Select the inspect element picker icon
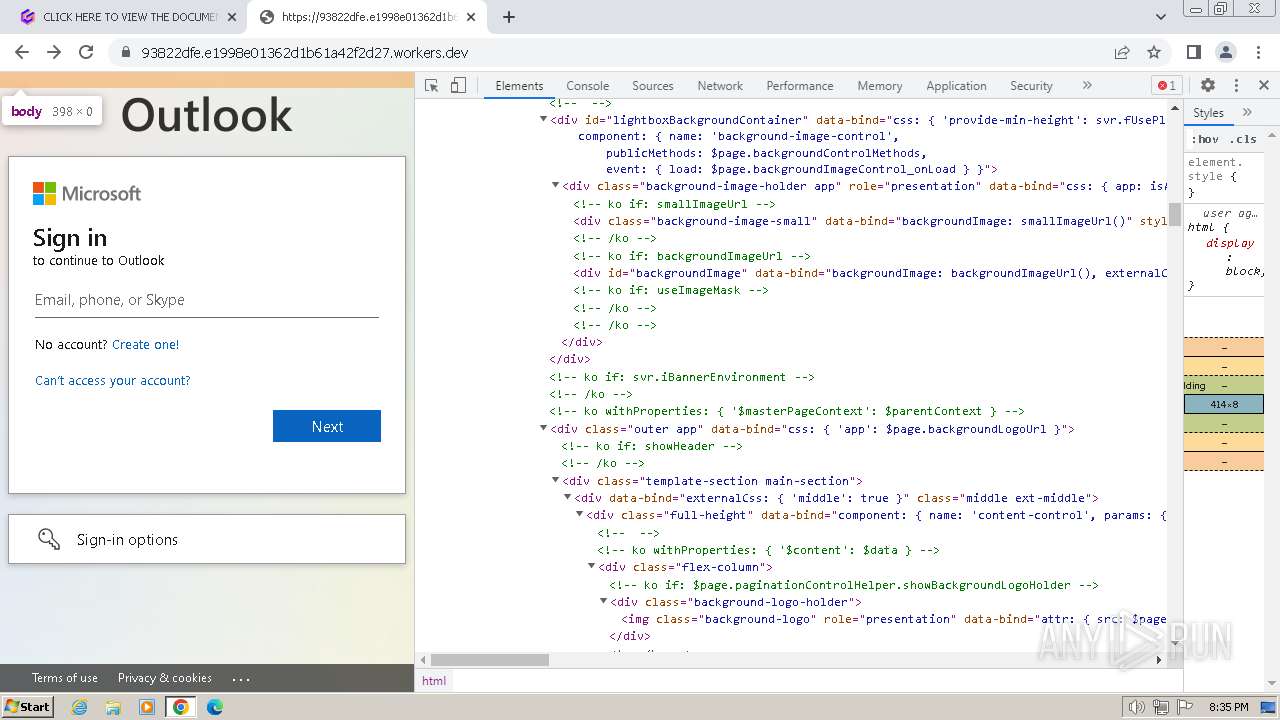 click(x=432, y=86)
